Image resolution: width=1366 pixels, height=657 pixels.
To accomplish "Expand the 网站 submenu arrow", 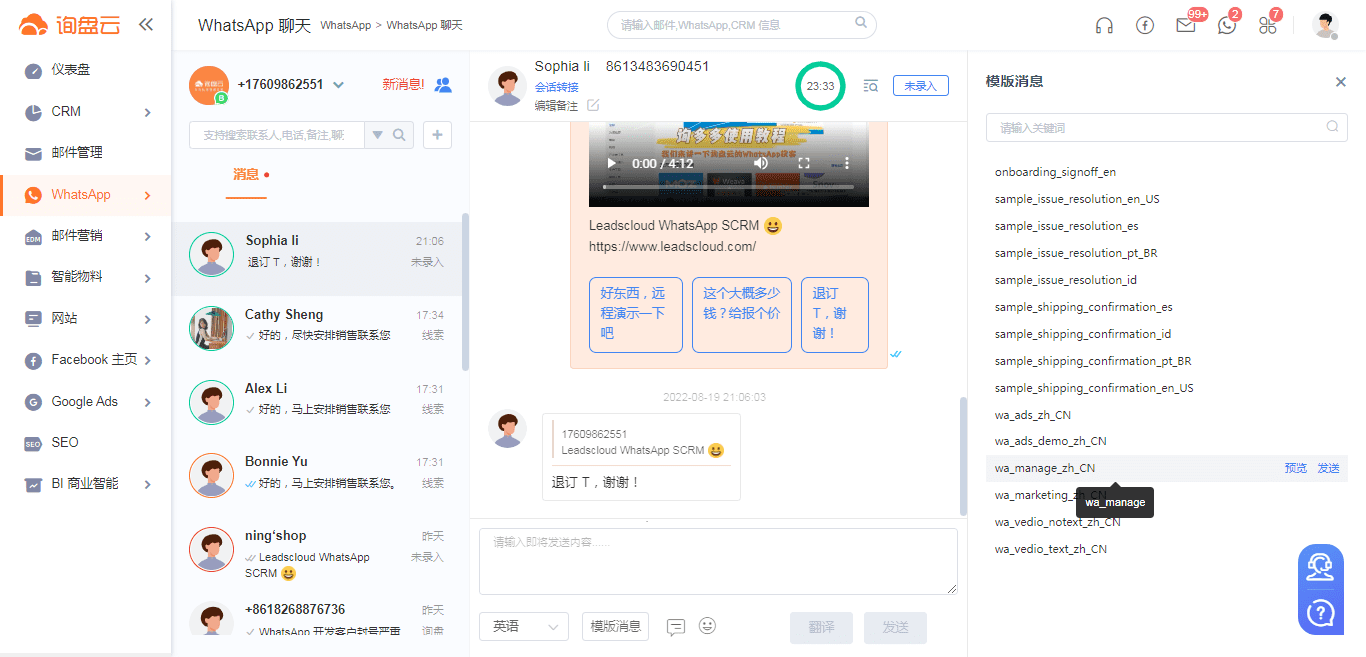I will tap(148, 319).
